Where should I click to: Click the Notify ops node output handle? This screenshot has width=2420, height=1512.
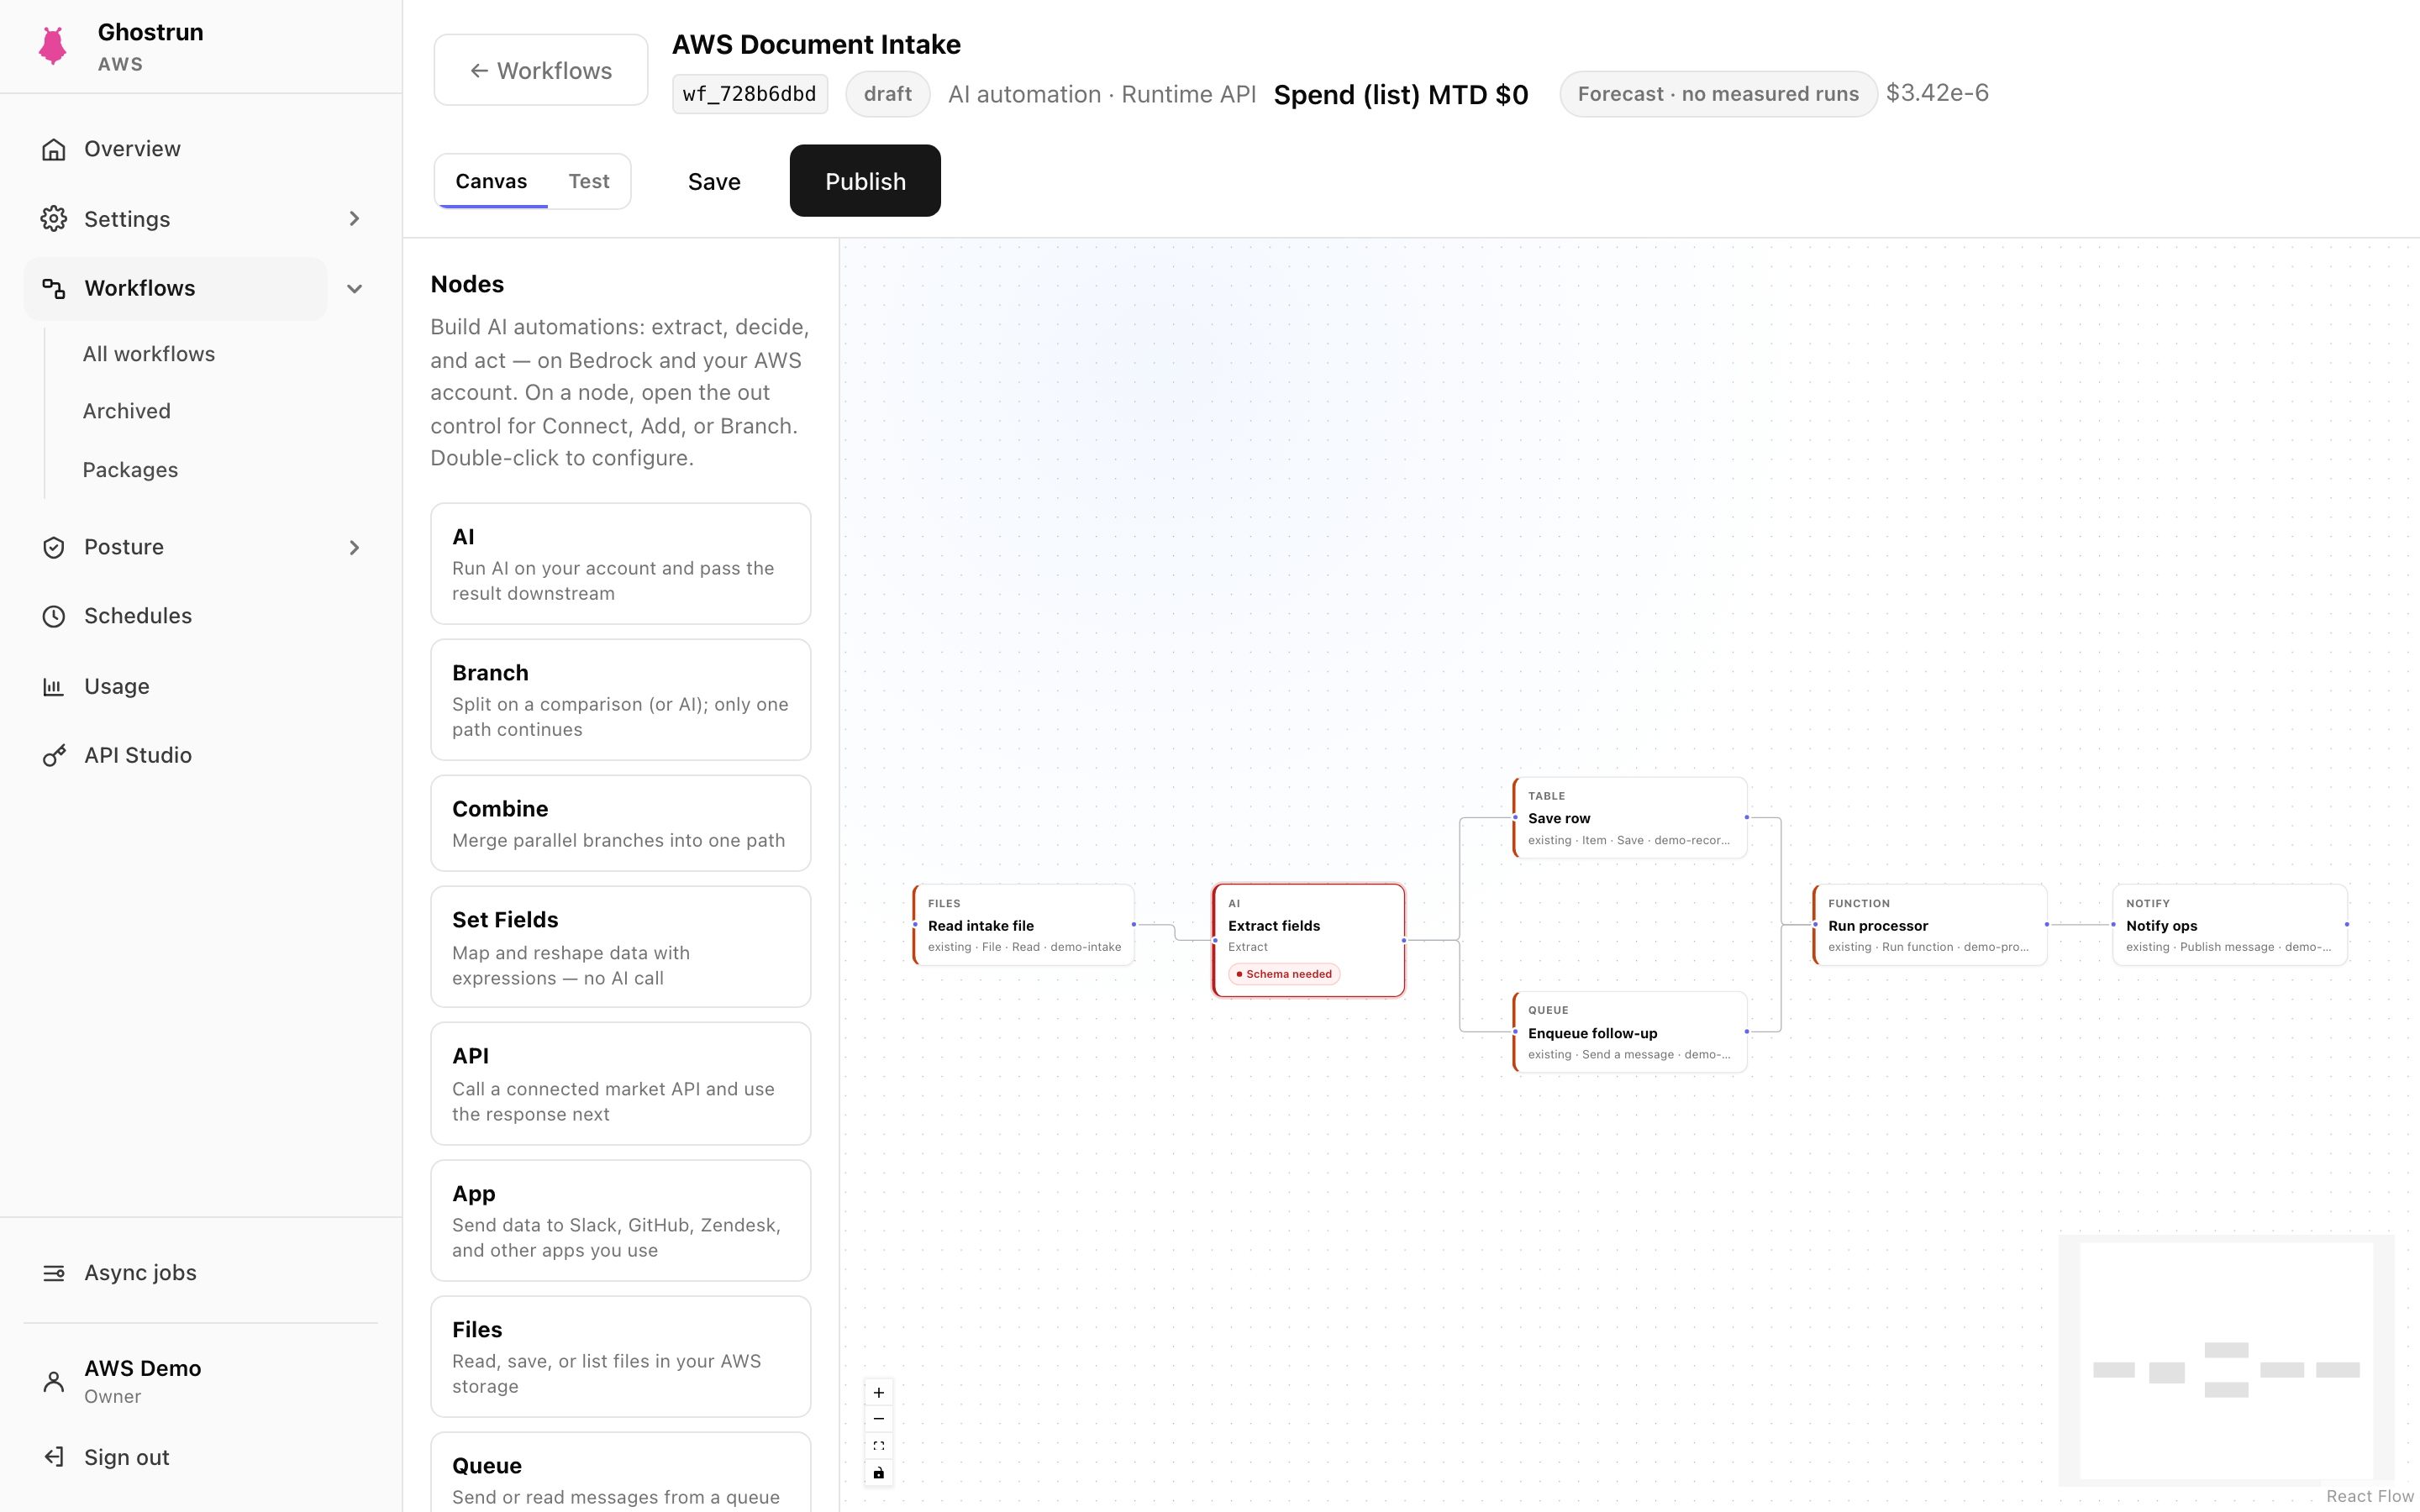(x=2347, y=924)
